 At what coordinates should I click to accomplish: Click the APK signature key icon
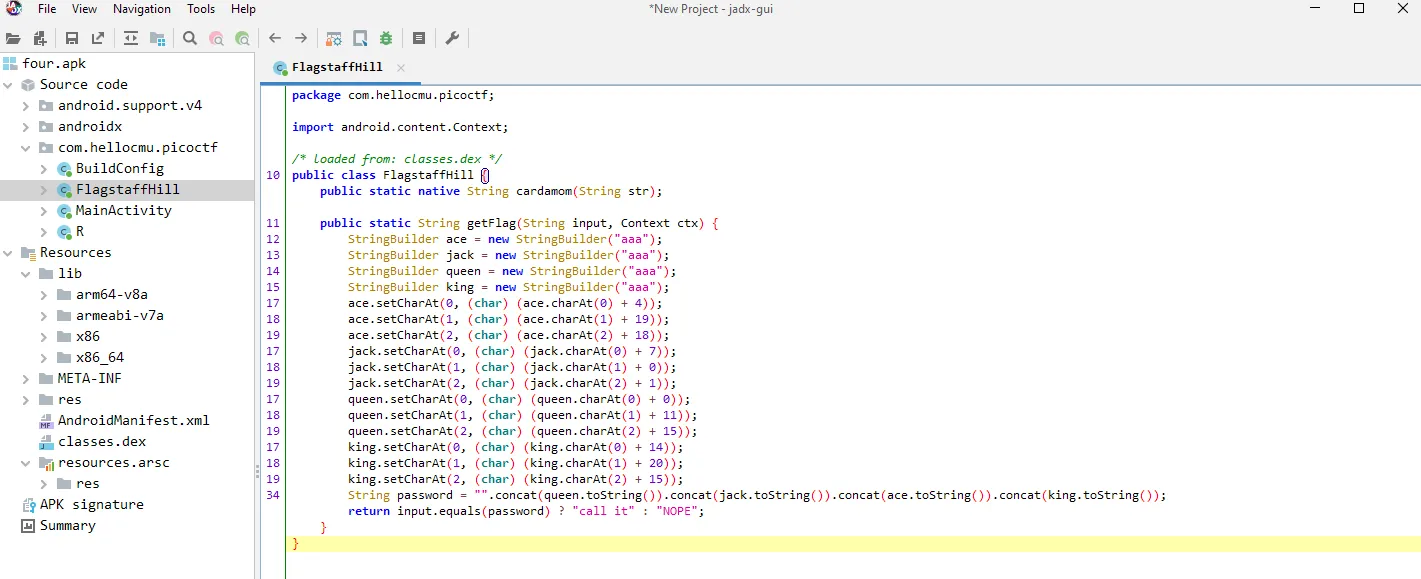pos(28,504)
